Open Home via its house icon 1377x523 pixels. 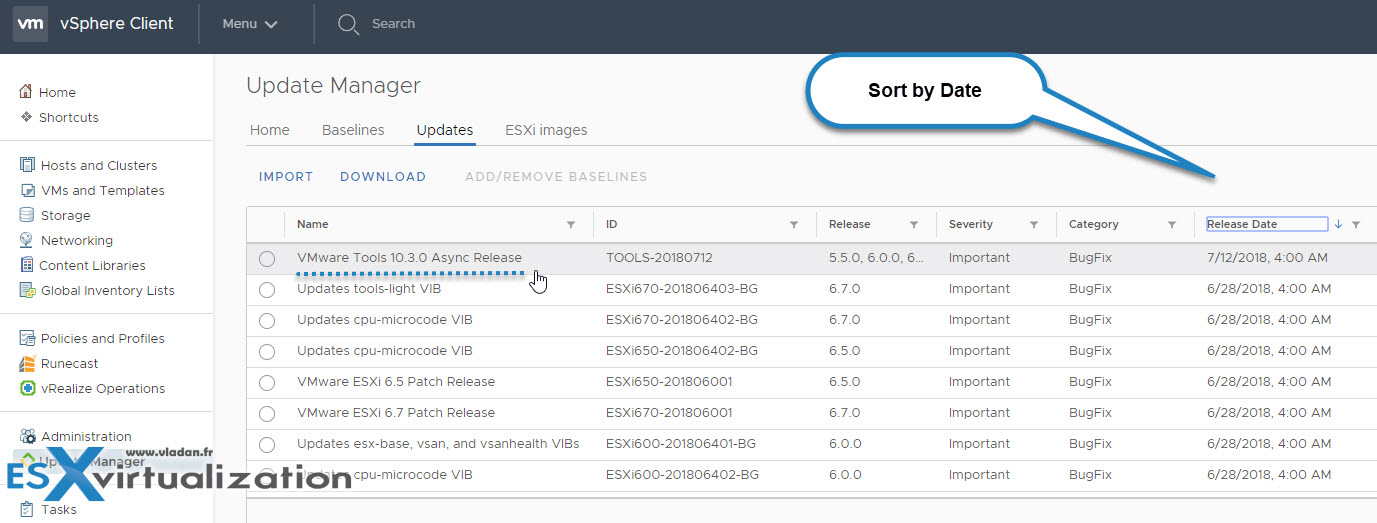tap(27, 92)
